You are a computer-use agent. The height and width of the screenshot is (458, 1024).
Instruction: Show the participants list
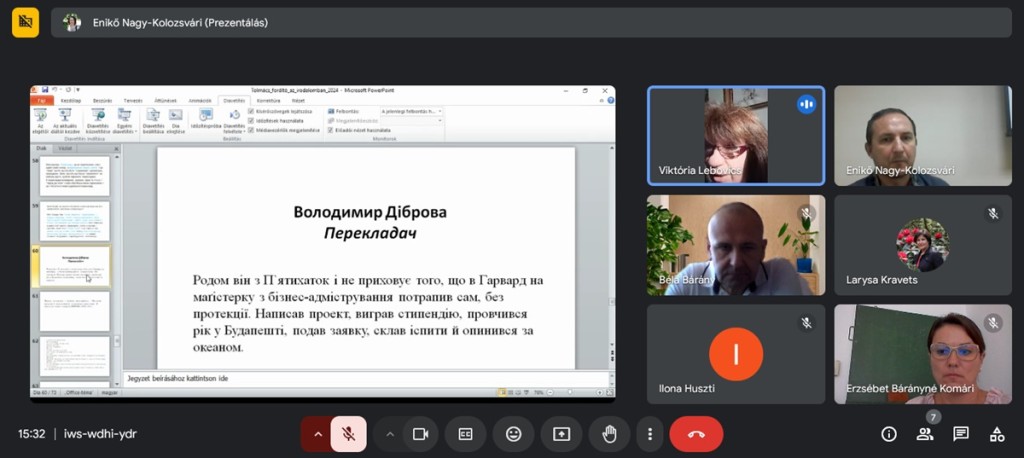925,434
